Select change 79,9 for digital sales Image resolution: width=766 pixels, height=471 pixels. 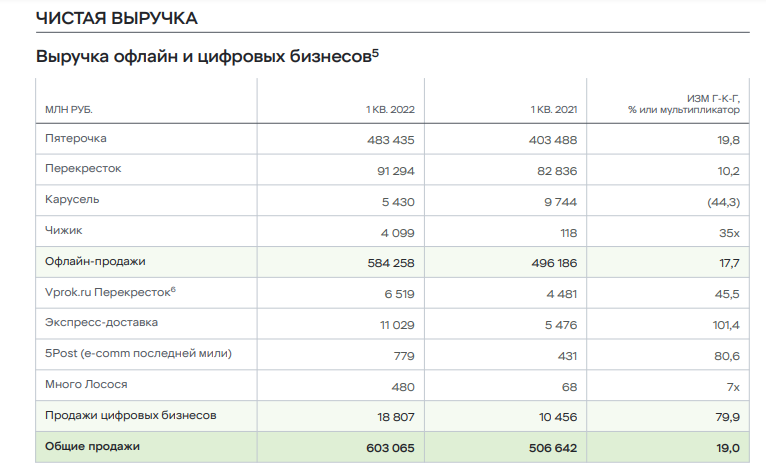click(727, 417)
